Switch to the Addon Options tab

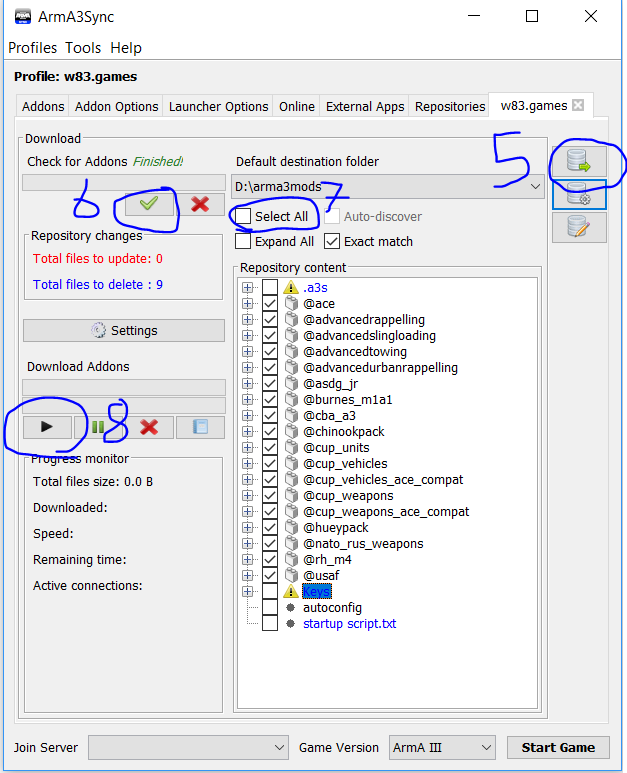(116, 106)
